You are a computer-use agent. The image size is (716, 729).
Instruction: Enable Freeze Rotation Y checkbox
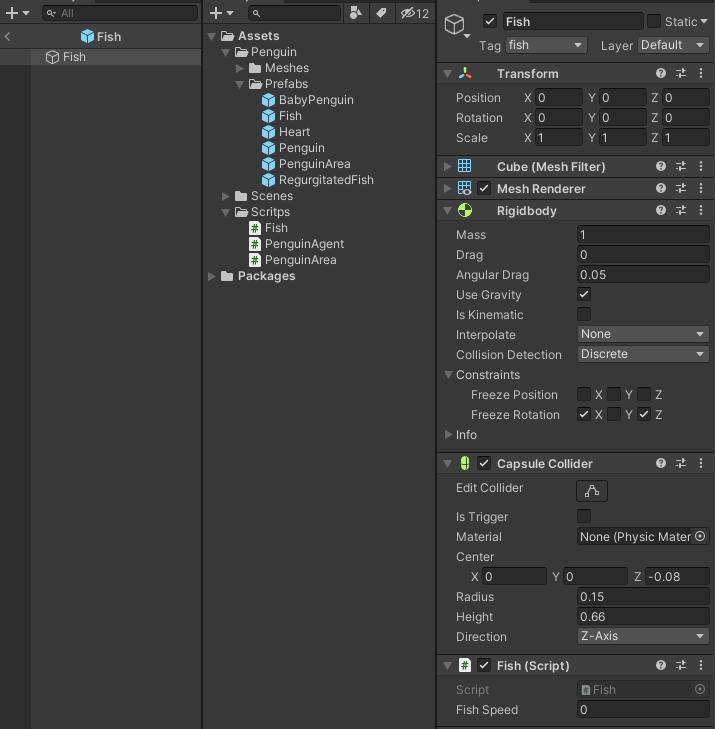coord(614,414)
